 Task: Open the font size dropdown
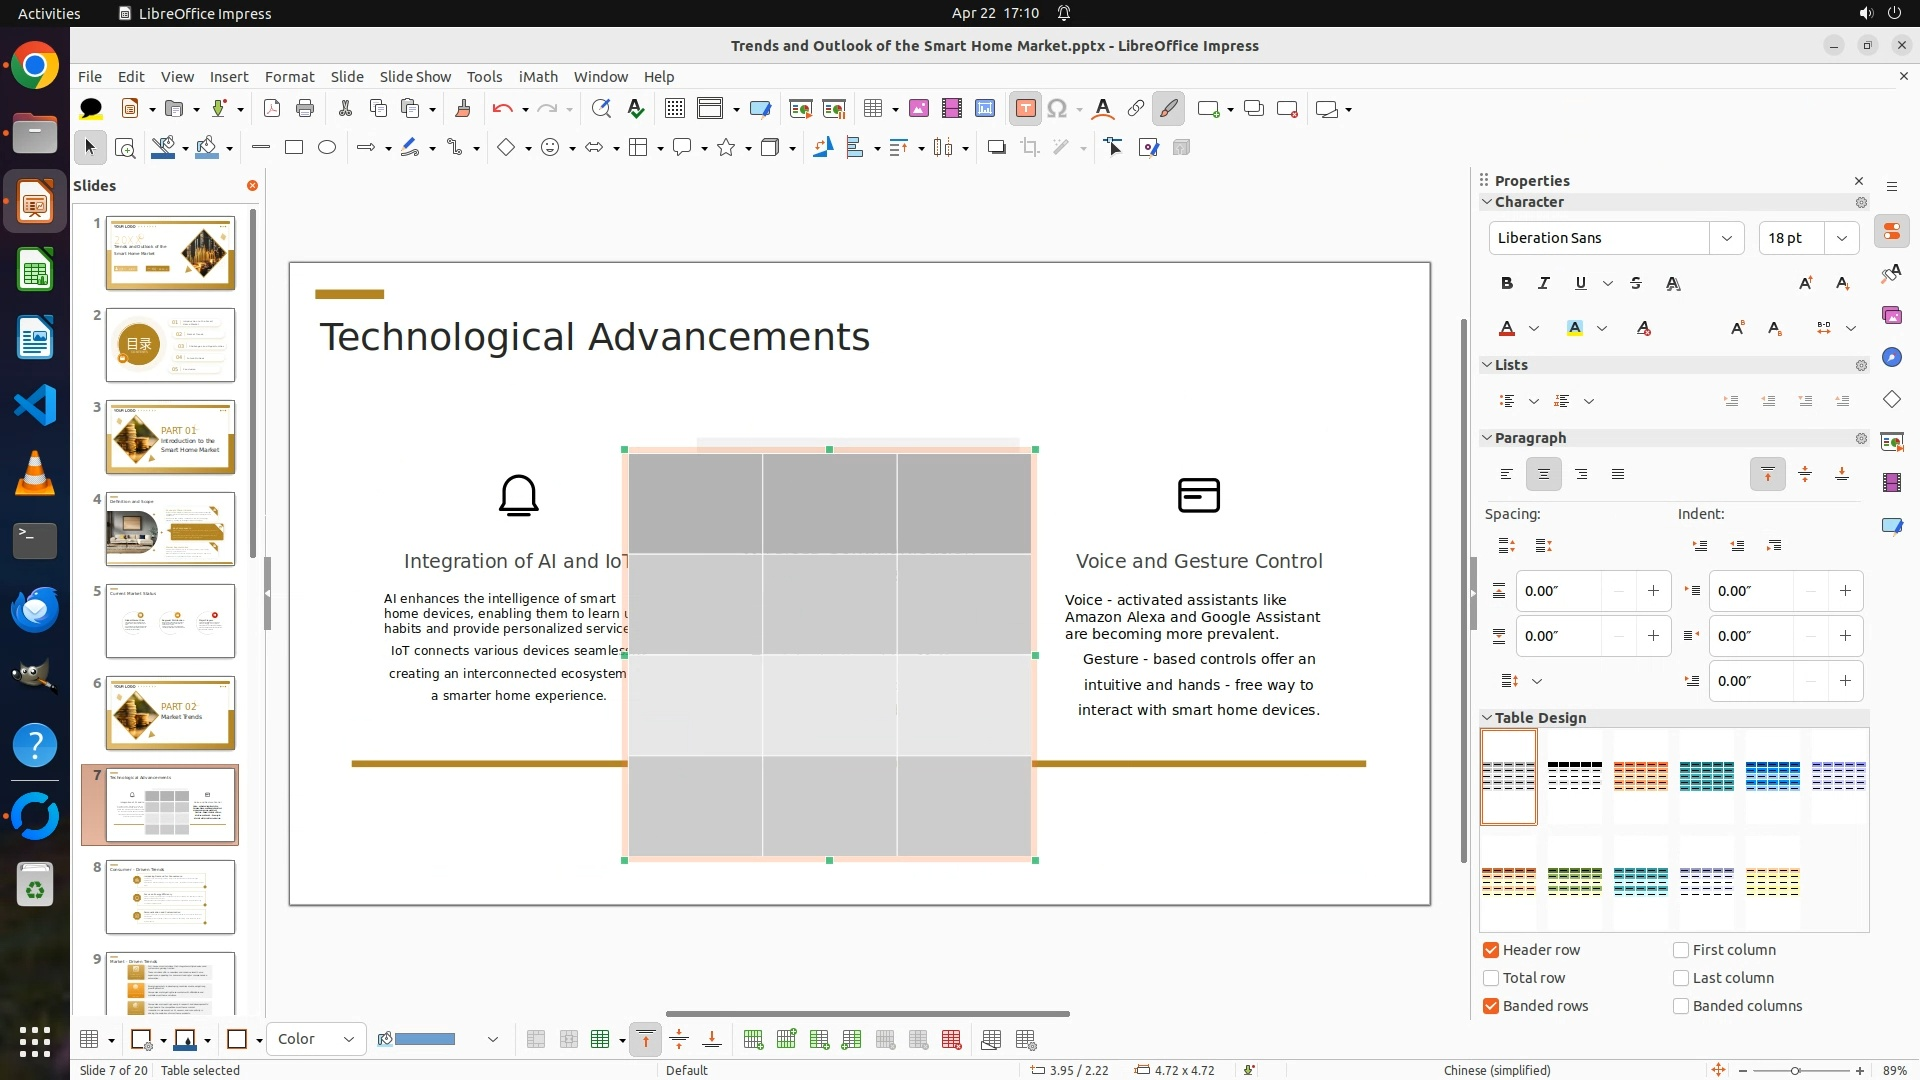1841,238
